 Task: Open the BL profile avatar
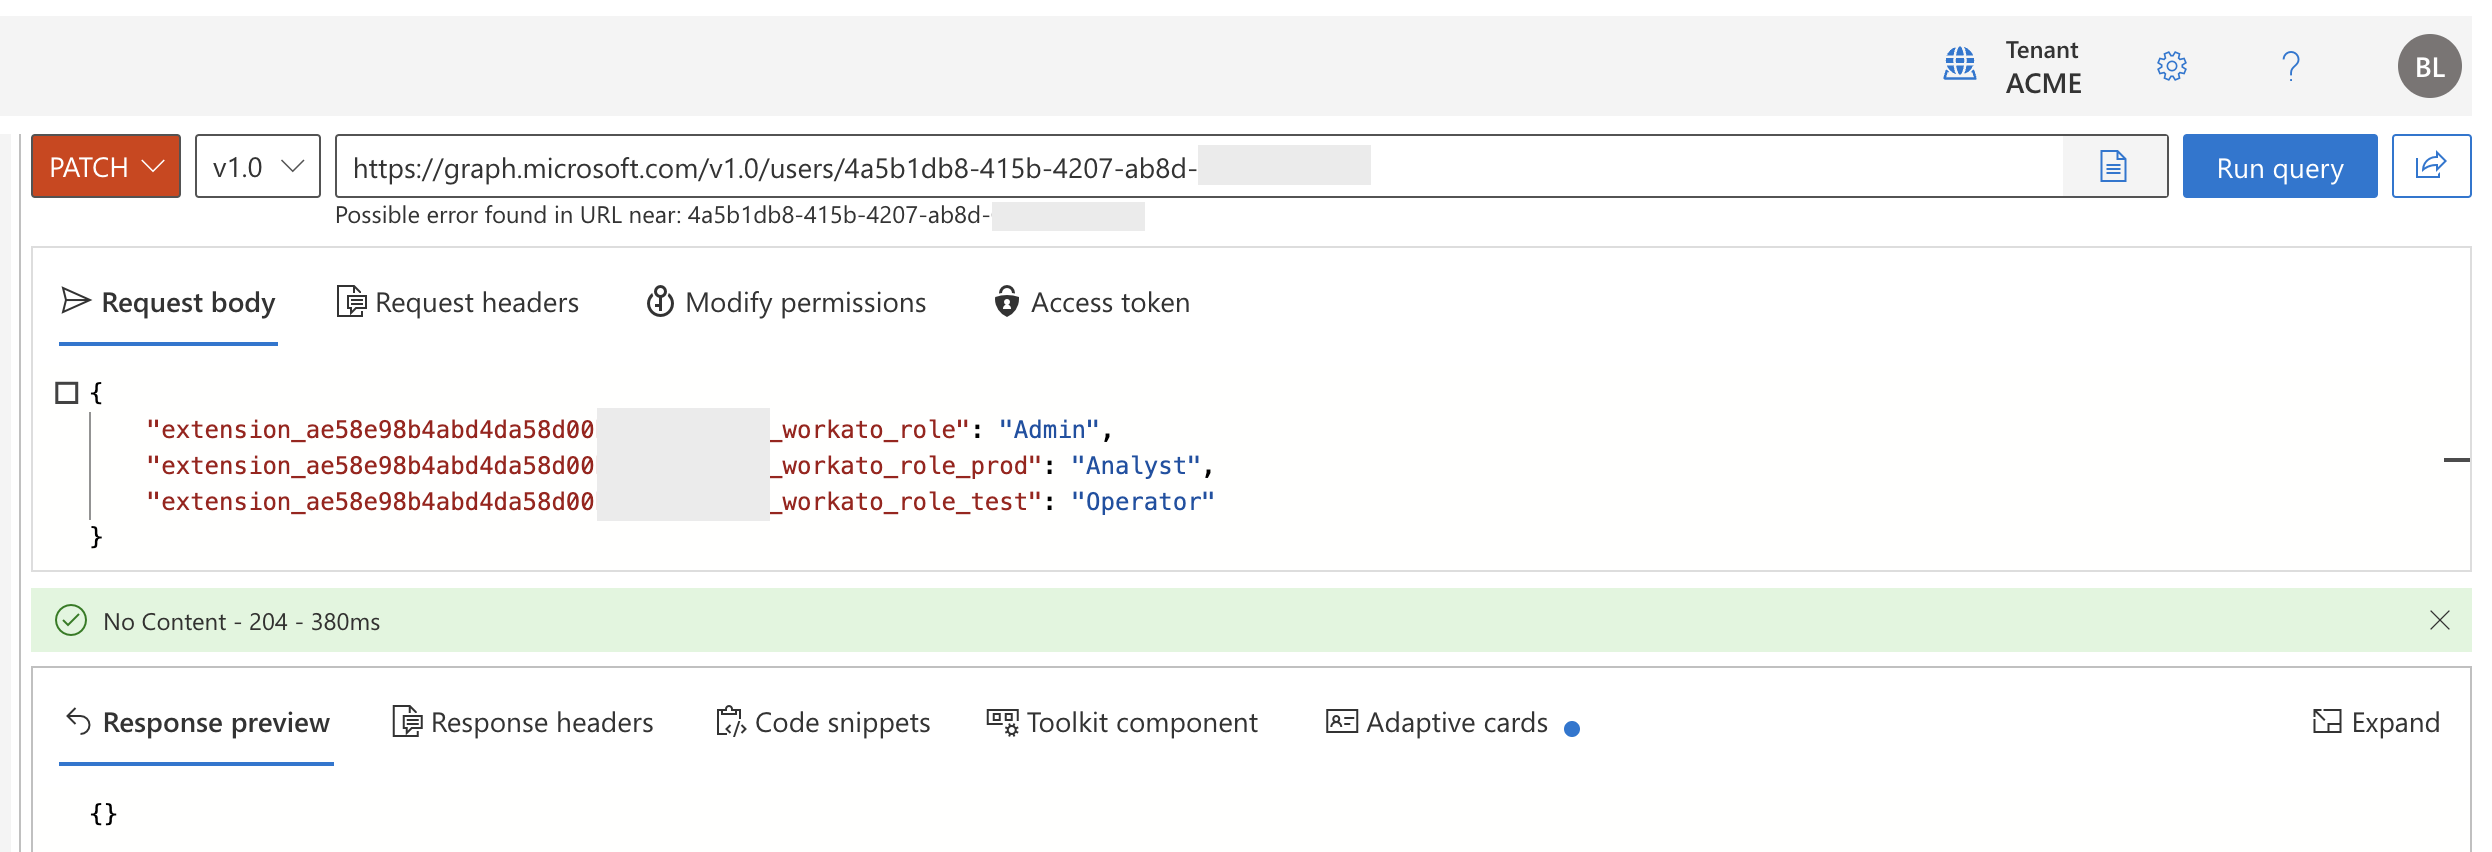tap(2428, 67)
